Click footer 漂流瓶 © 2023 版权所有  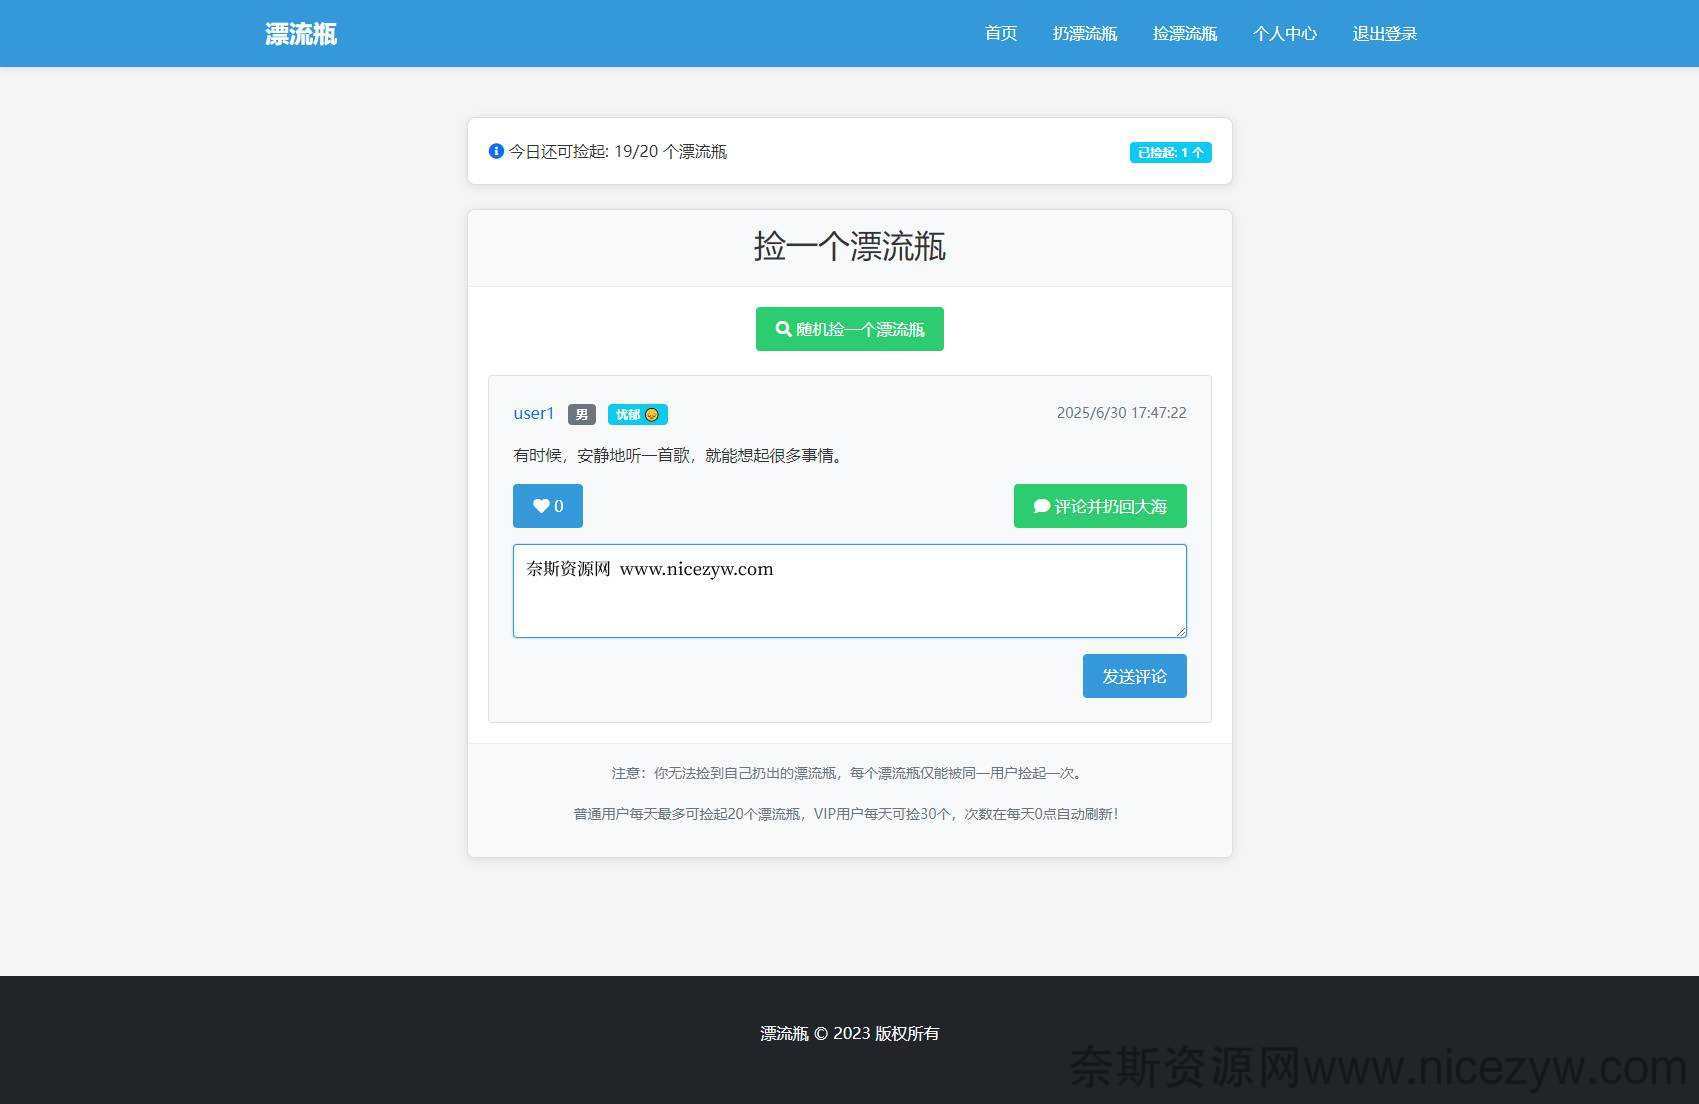(x=850, y=1033)
